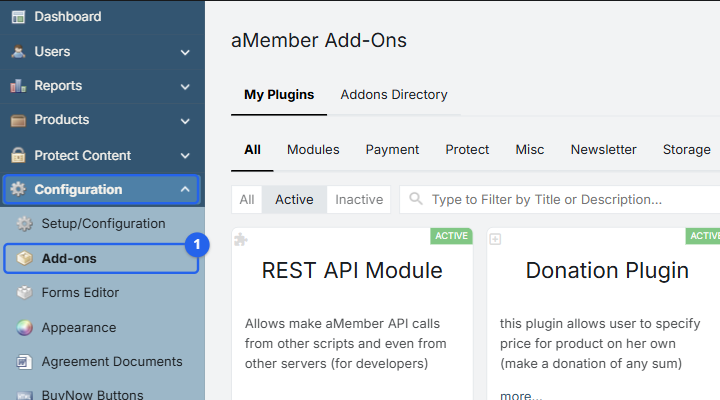Select the Protect category tab
Screen dimensions: 720x400
[467, 150]
